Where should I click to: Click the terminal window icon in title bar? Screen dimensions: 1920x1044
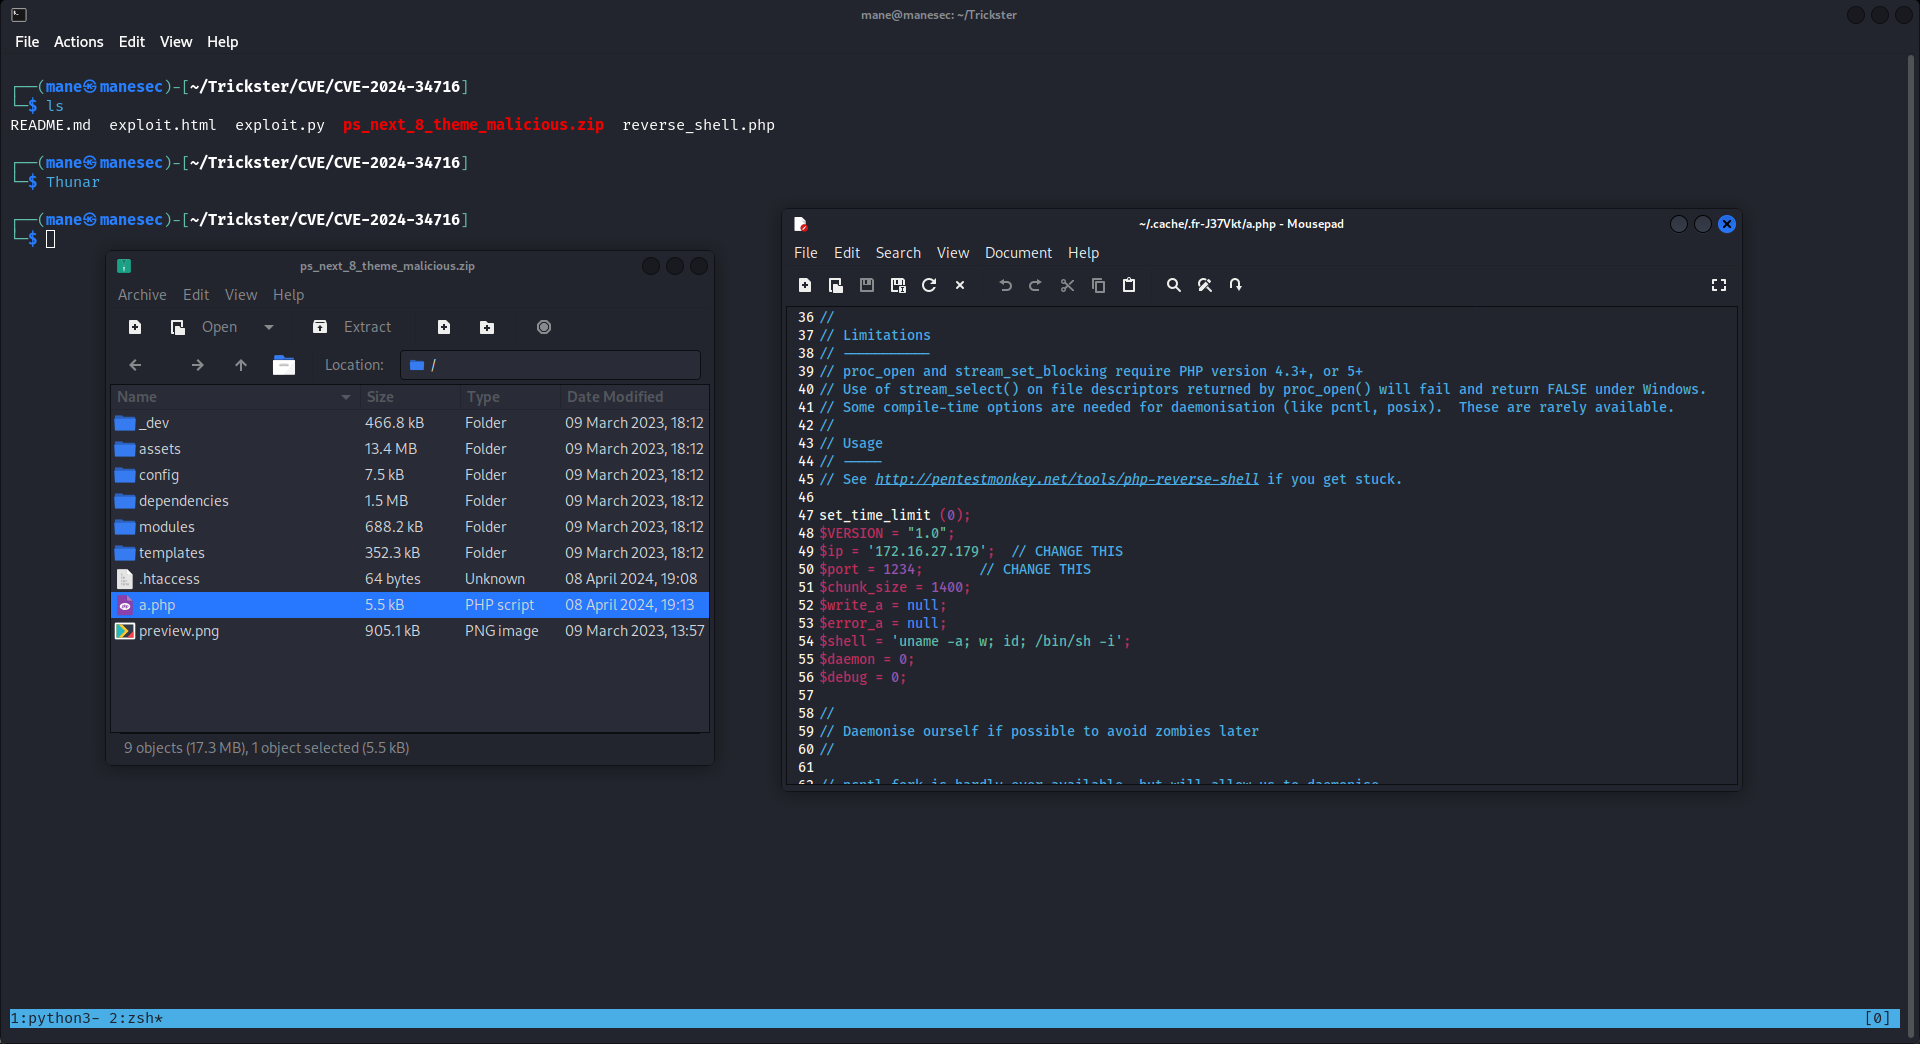click(x=19, y=15)
